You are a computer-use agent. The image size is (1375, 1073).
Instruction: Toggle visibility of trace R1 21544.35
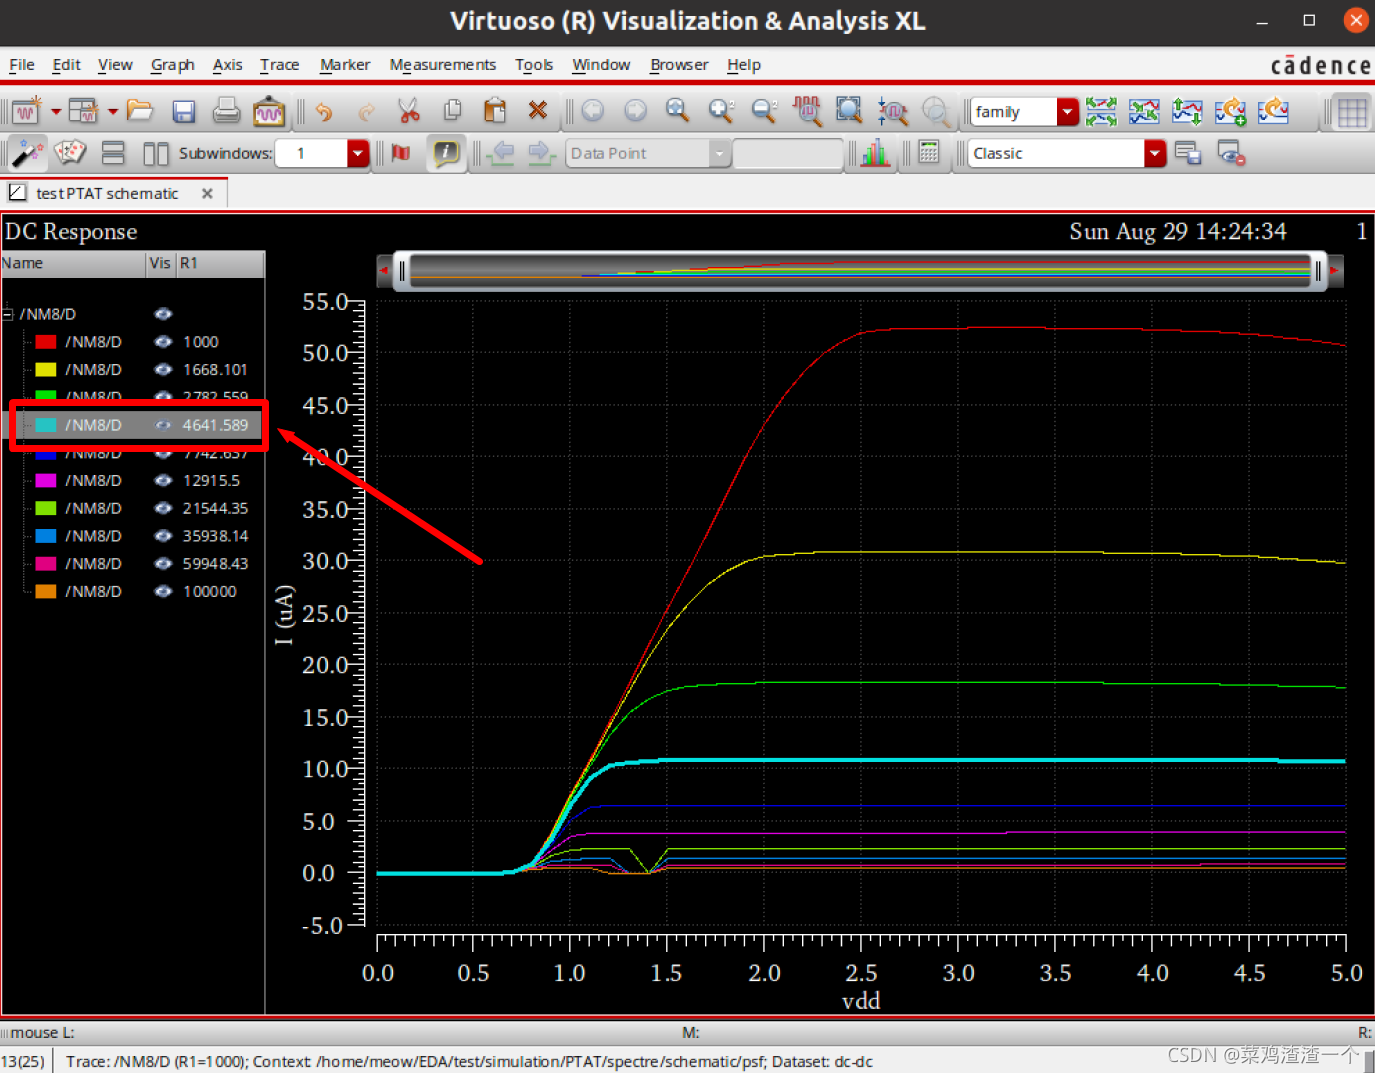pos(163,508)
